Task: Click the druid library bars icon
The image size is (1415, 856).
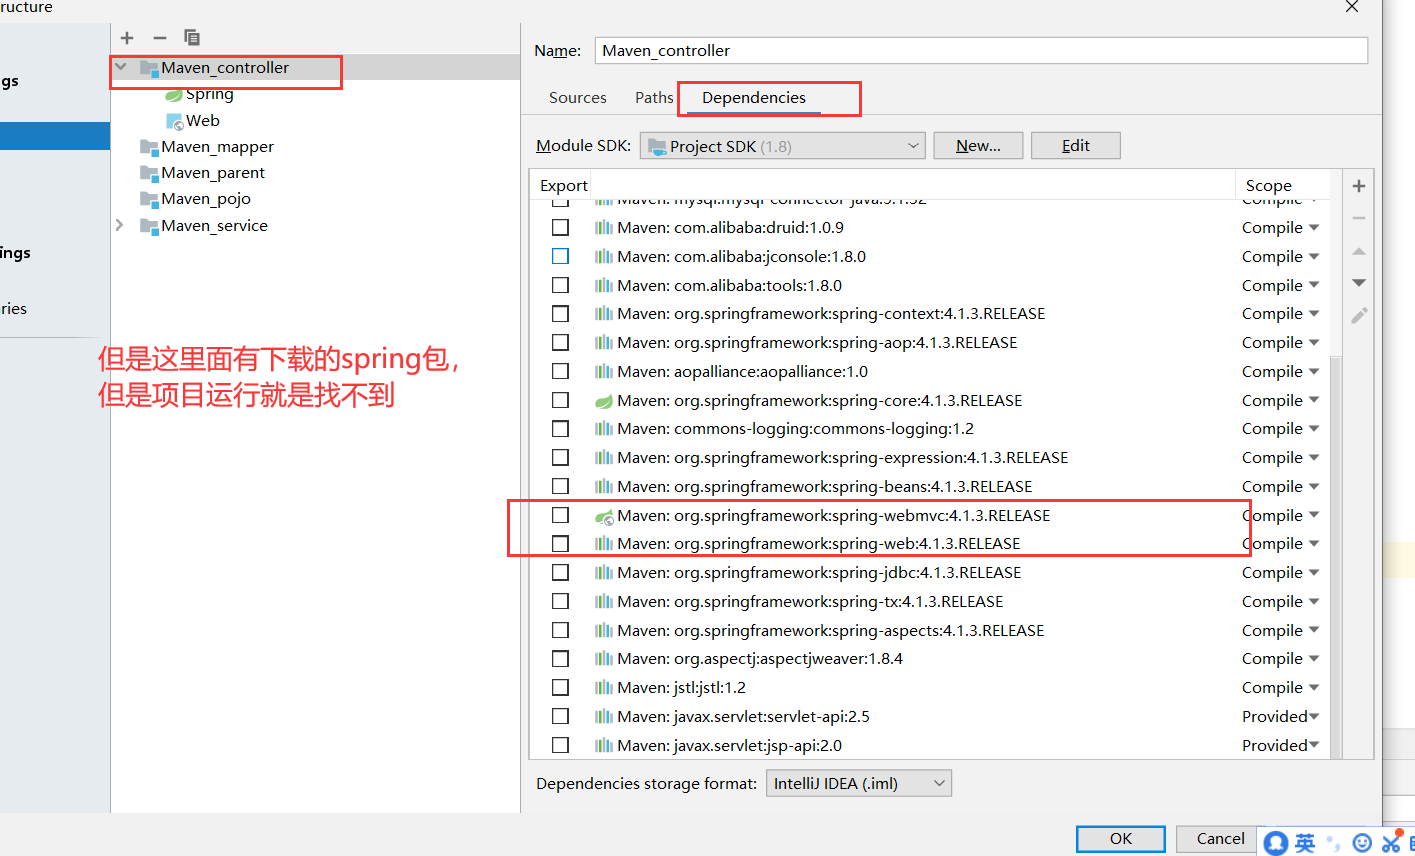Action: click(604, 228)
